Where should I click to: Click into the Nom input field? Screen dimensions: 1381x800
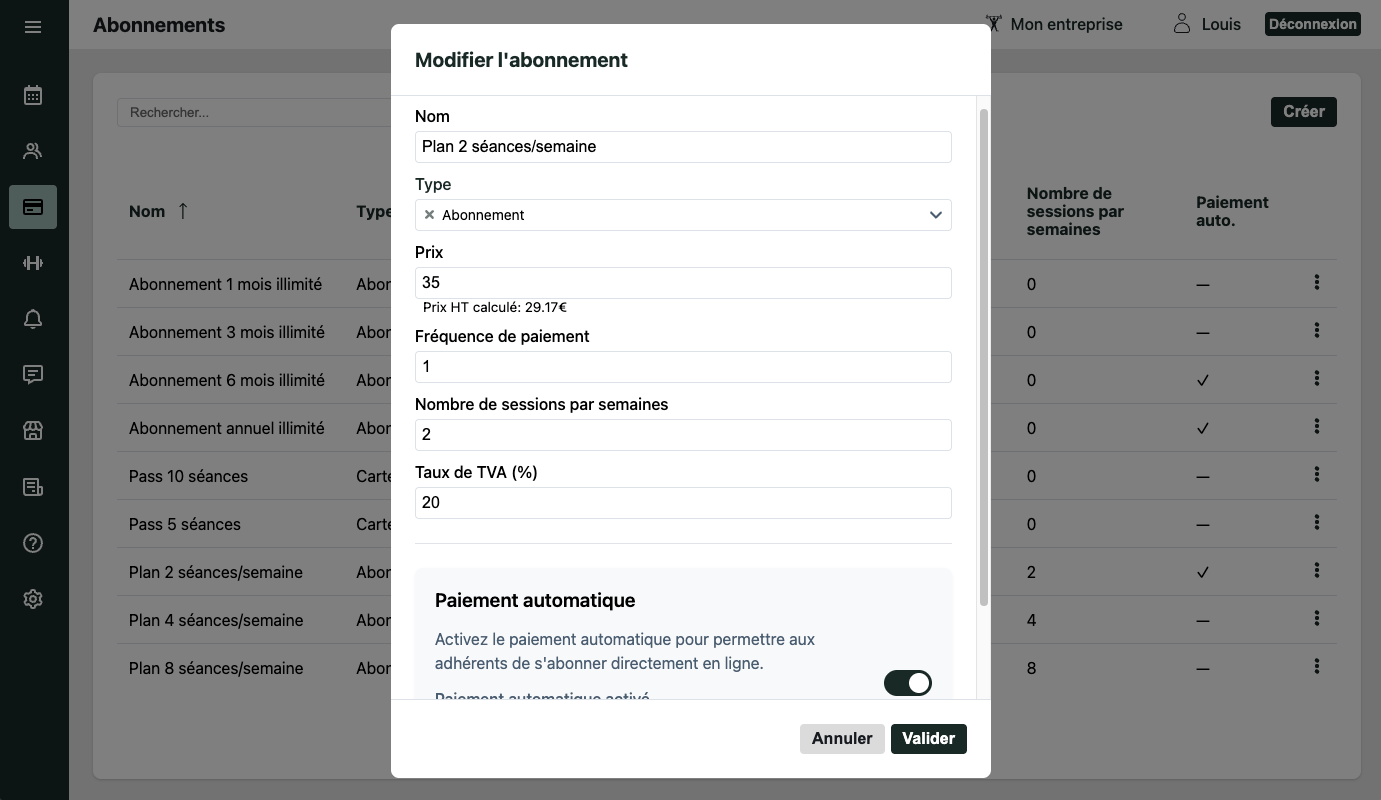[x=683, y=147]
